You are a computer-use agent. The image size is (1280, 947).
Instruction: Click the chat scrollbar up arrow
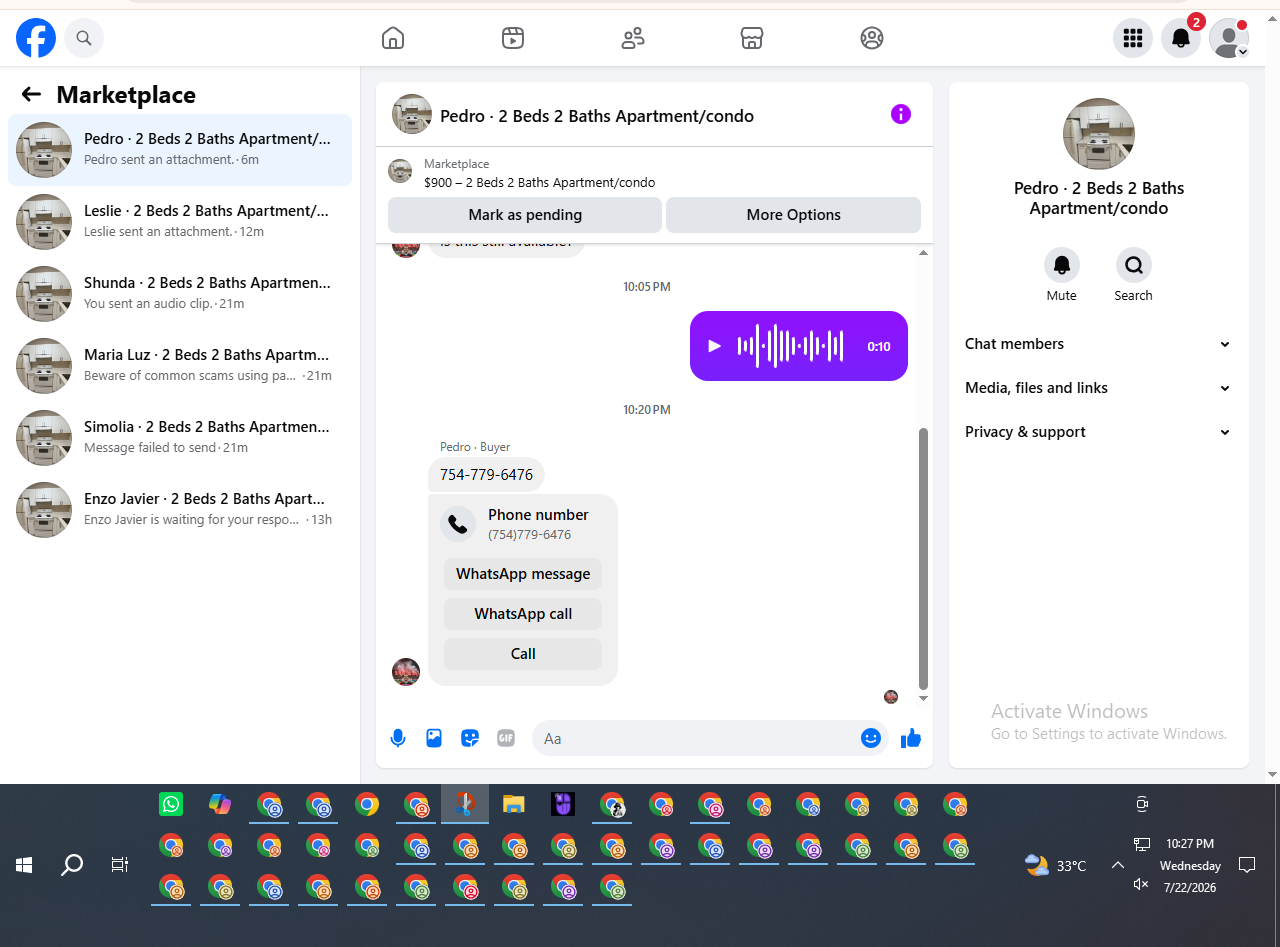(923, 253)
